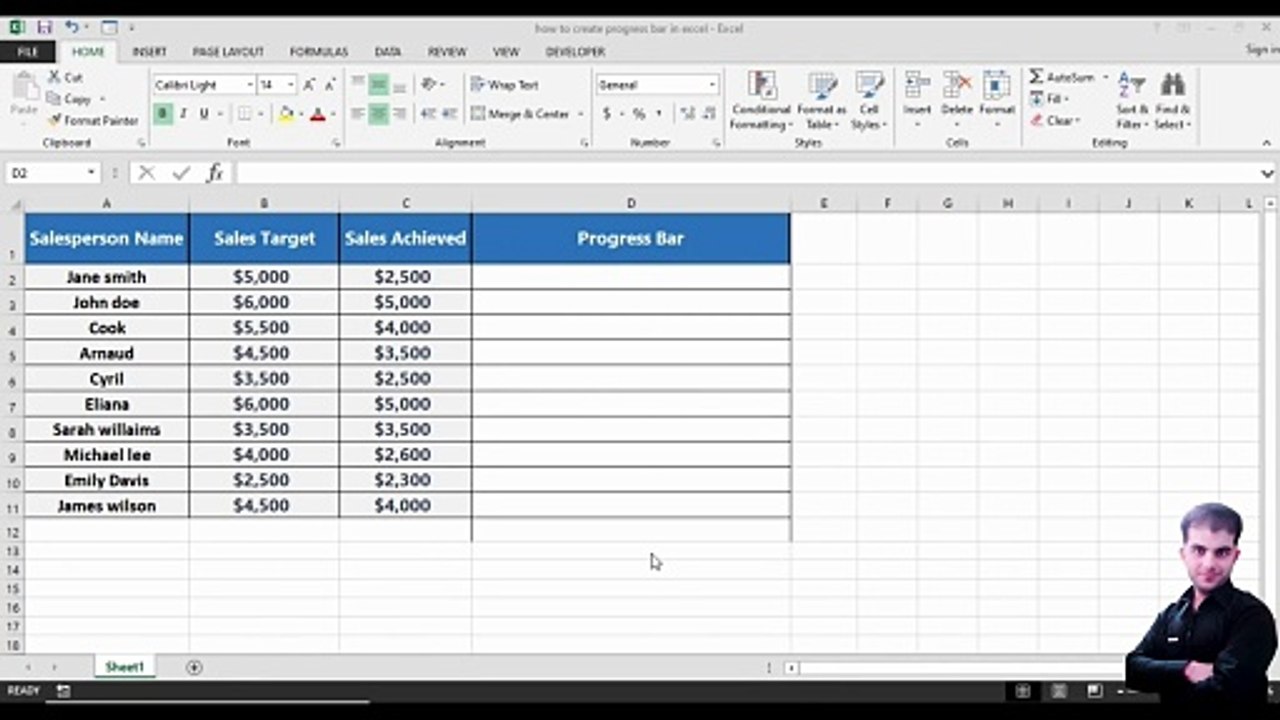Expand the Fill Color dropdown arrow
Image resolution: width=1280 pixels, height=720 pixels.
tap(301, 114)
